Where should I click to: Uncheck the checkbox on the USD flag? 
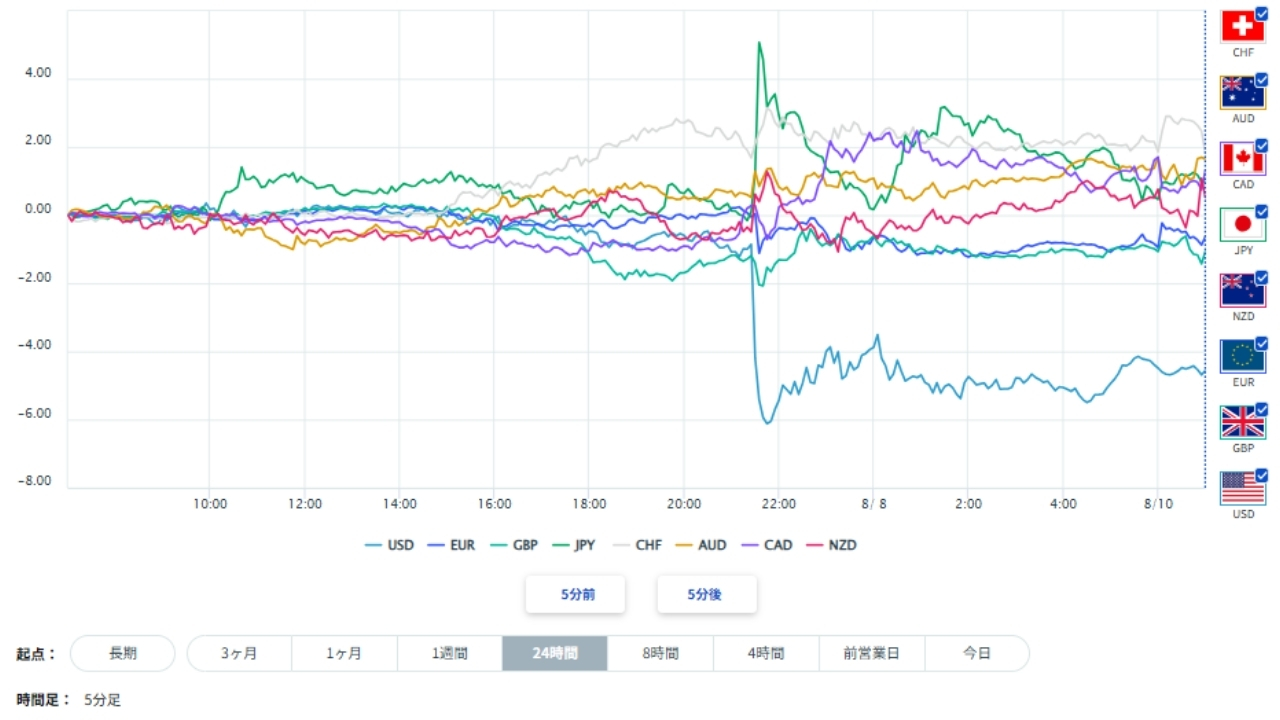click(1261, 475)
